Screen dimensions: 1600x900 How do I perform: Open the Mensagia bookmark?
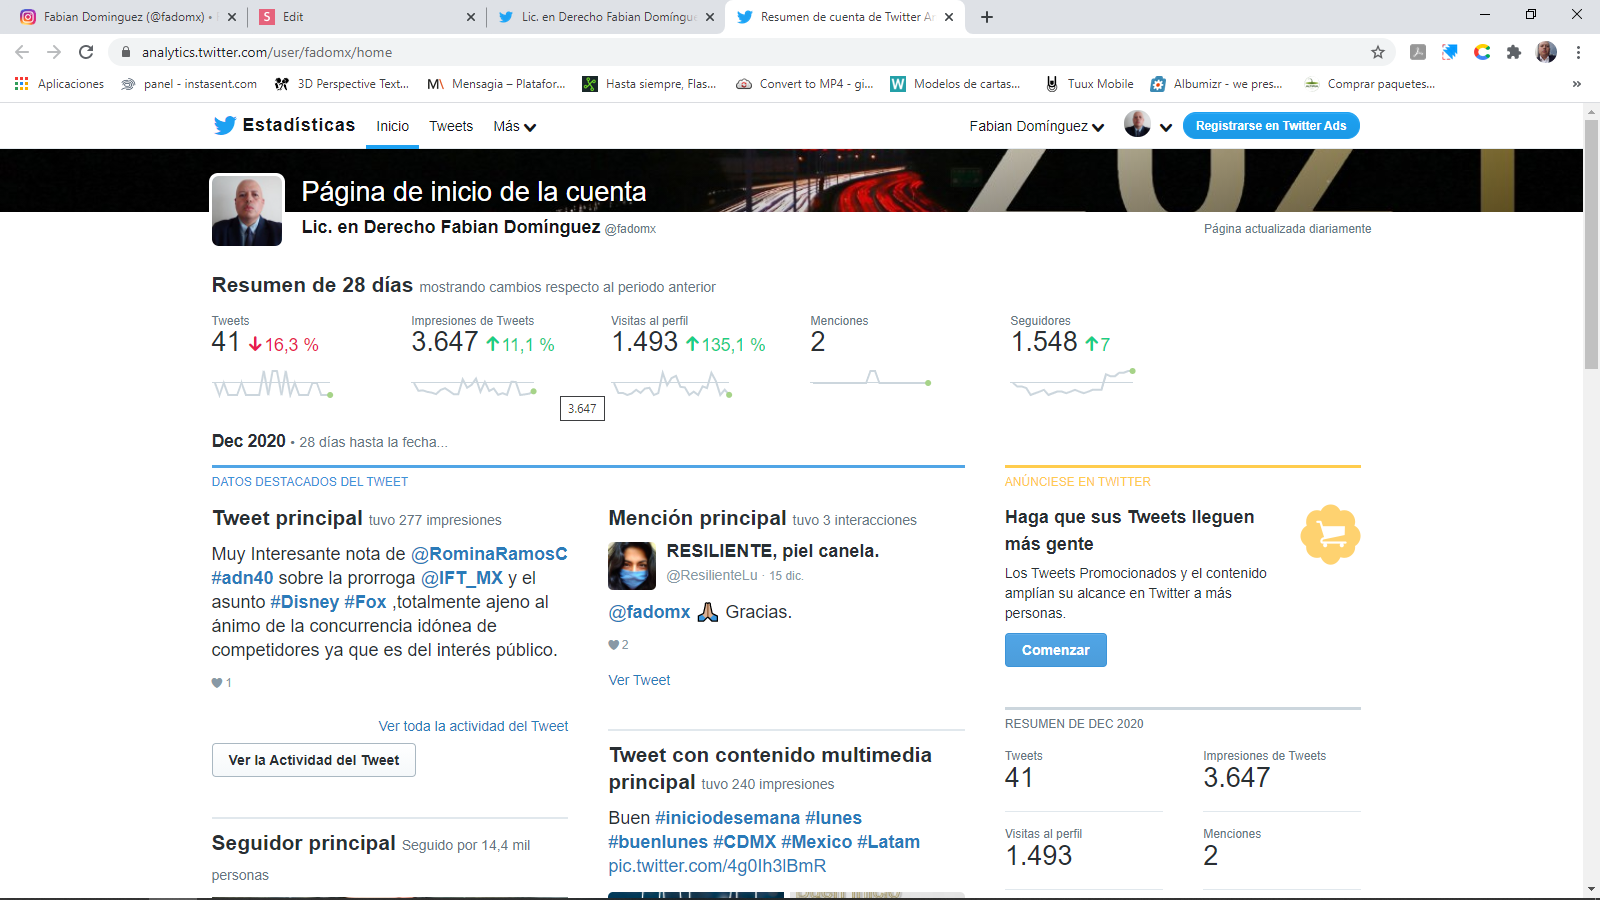[x=496, y=84]
